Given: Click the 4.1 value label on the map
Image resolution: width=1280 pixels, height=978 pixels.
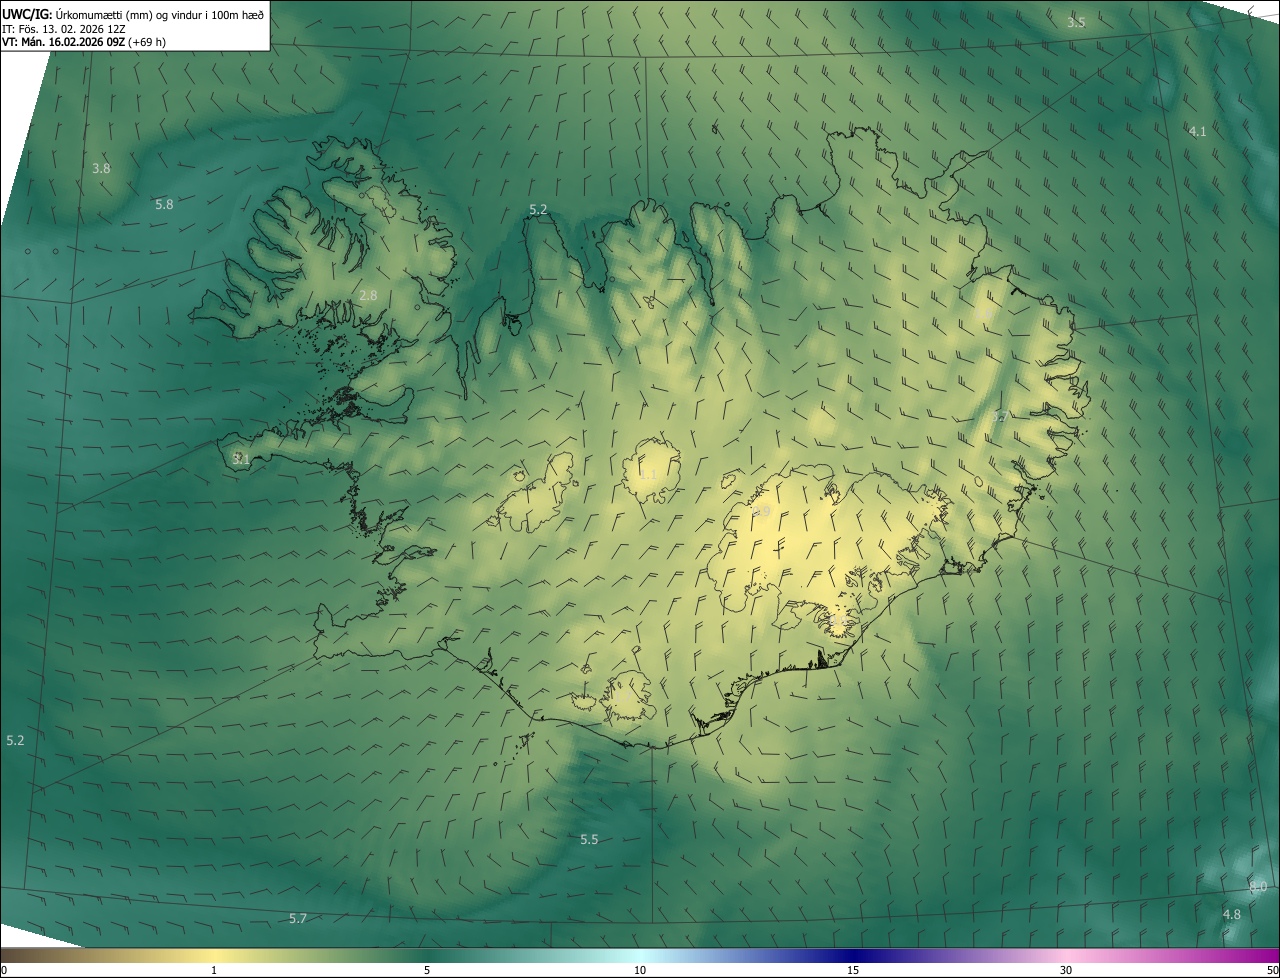Looking at the screenshot, I should point(1197,131).
